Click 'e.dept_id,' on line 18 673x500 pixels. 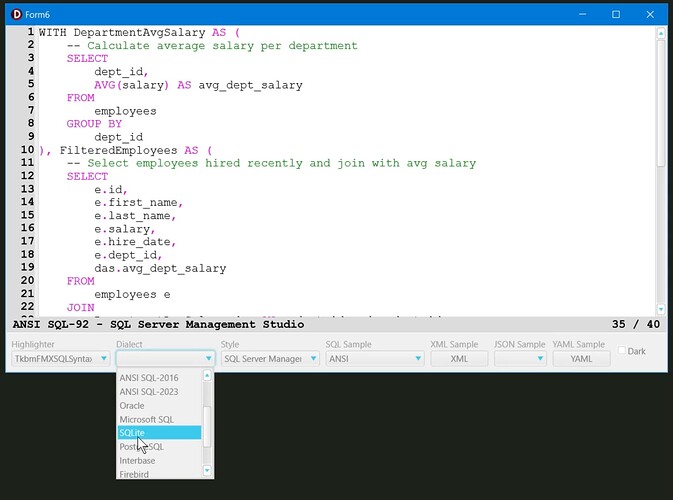(x=128, y=255)
